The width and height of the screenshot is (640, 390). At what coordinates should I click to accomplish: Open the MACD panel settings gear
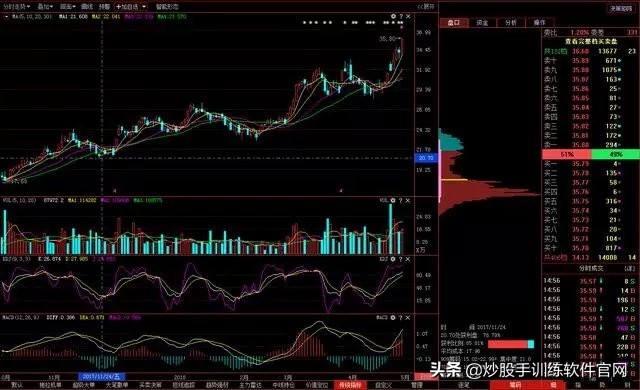(x=393, y=317)
